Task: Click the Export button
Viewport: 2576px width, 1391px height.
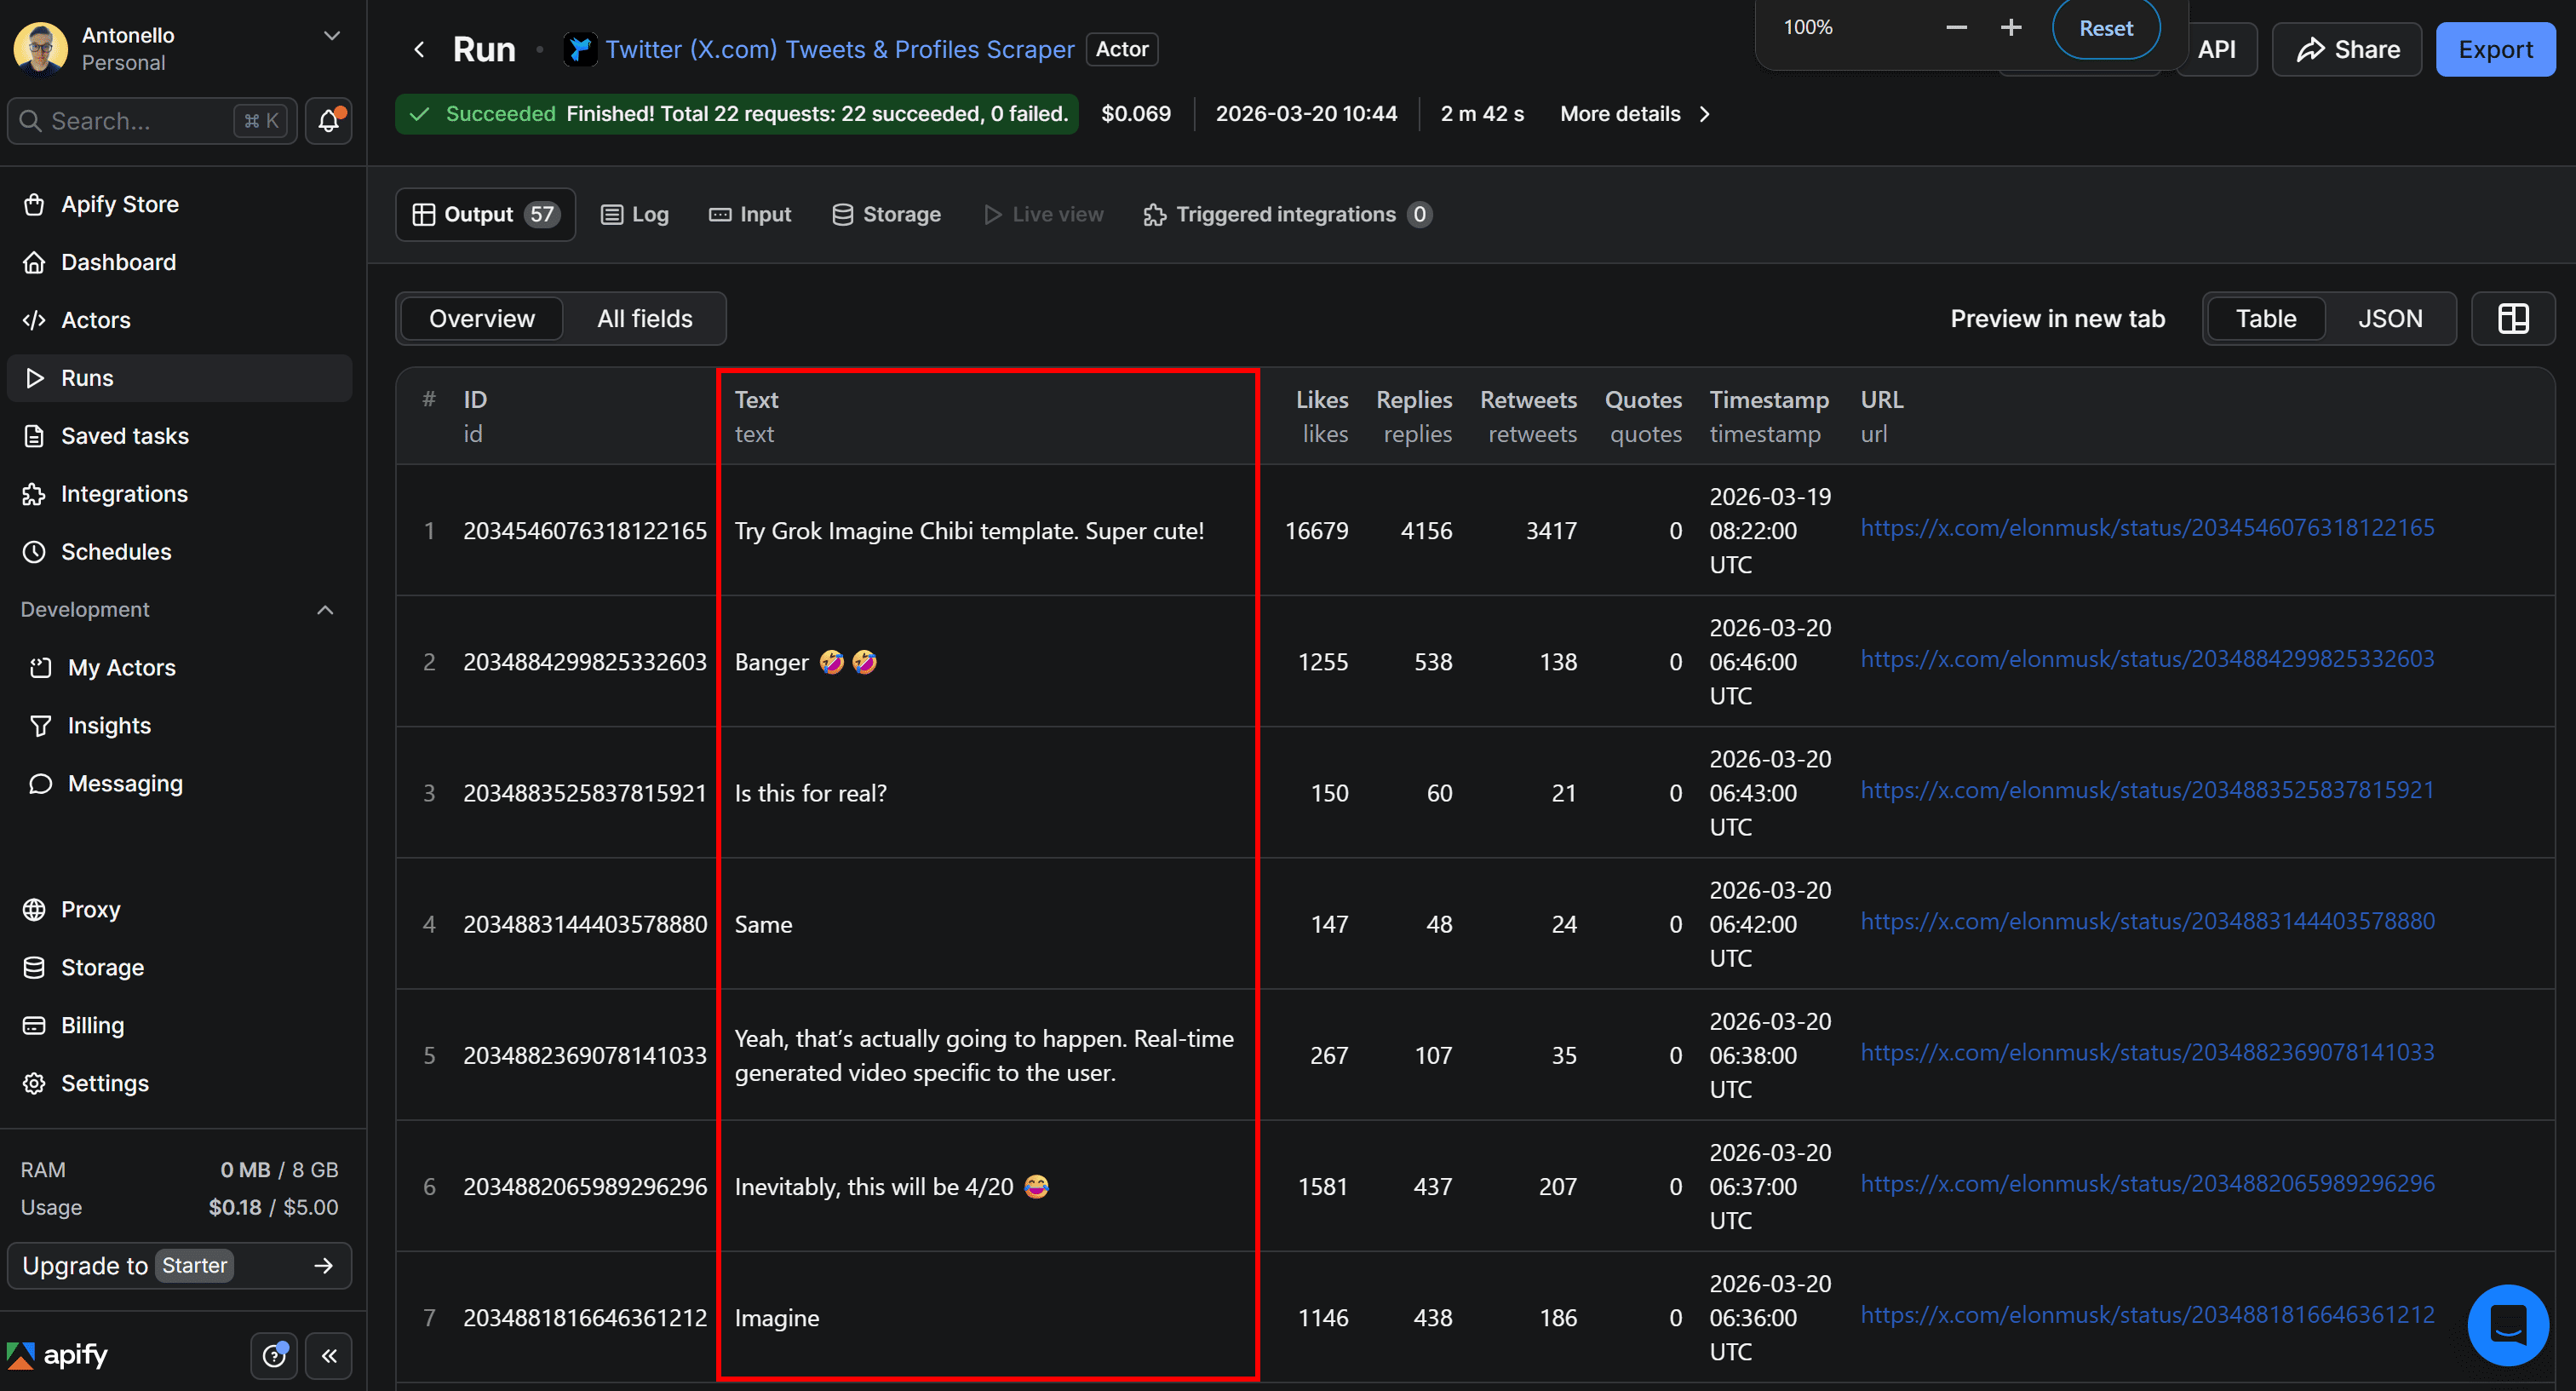Action: click(x=2494, y=50)
